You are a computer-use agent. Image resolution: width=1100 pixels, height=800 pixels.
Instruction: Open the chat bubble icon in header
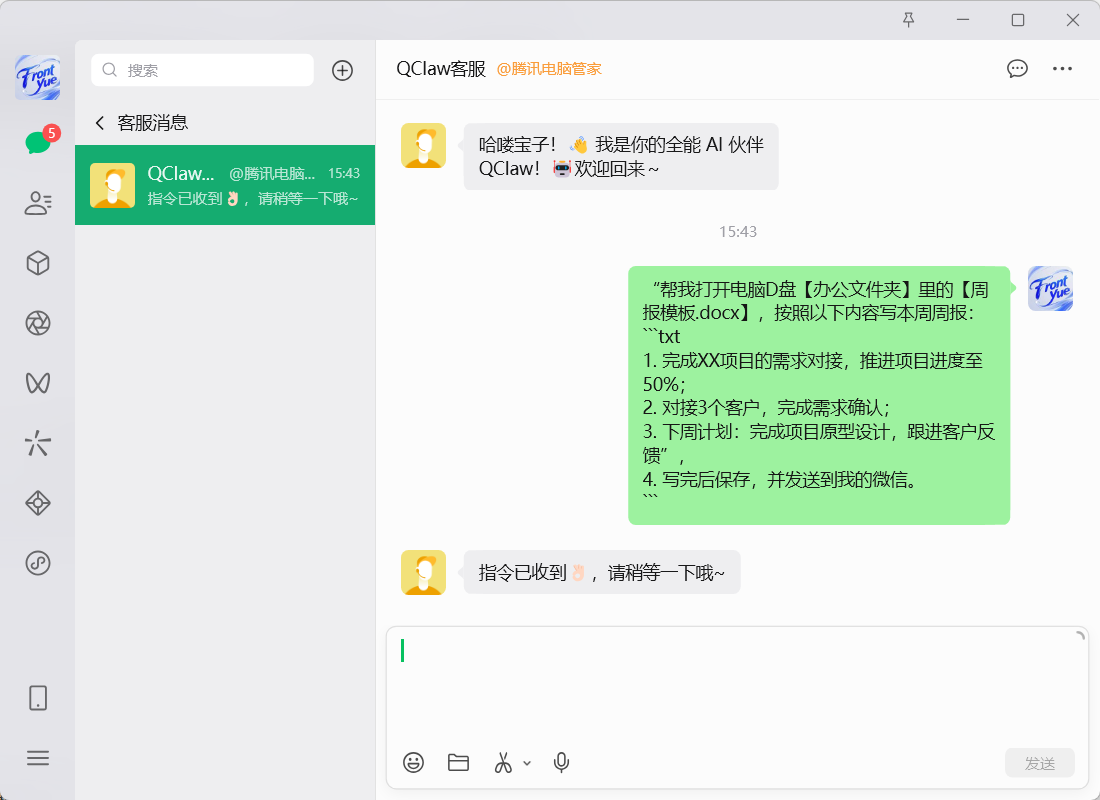click(1017, 69)
